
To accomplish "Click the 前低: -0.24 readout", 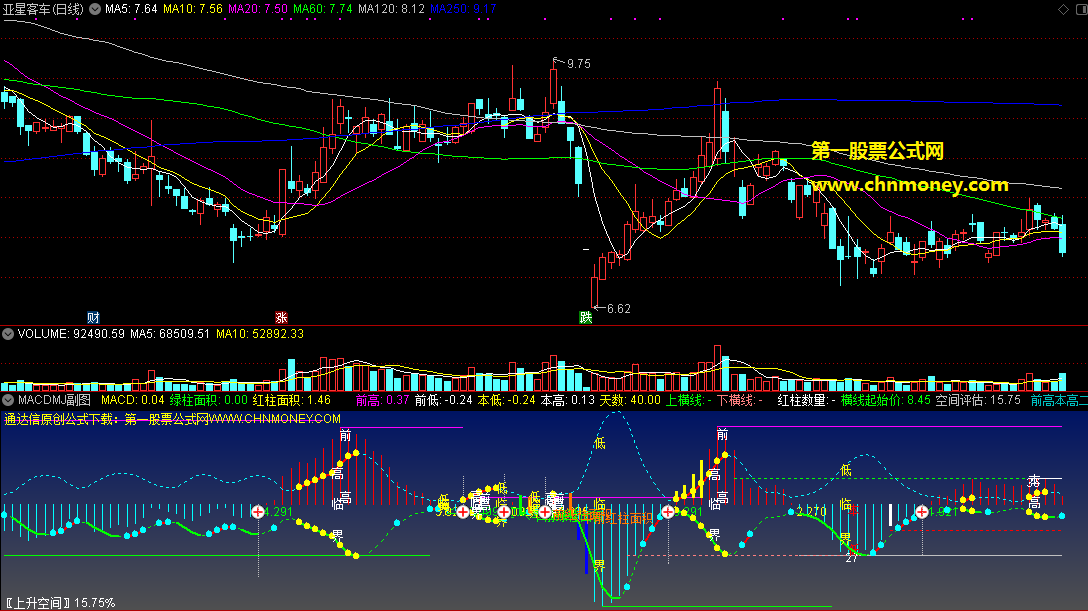I will click(x=443, y=400).
